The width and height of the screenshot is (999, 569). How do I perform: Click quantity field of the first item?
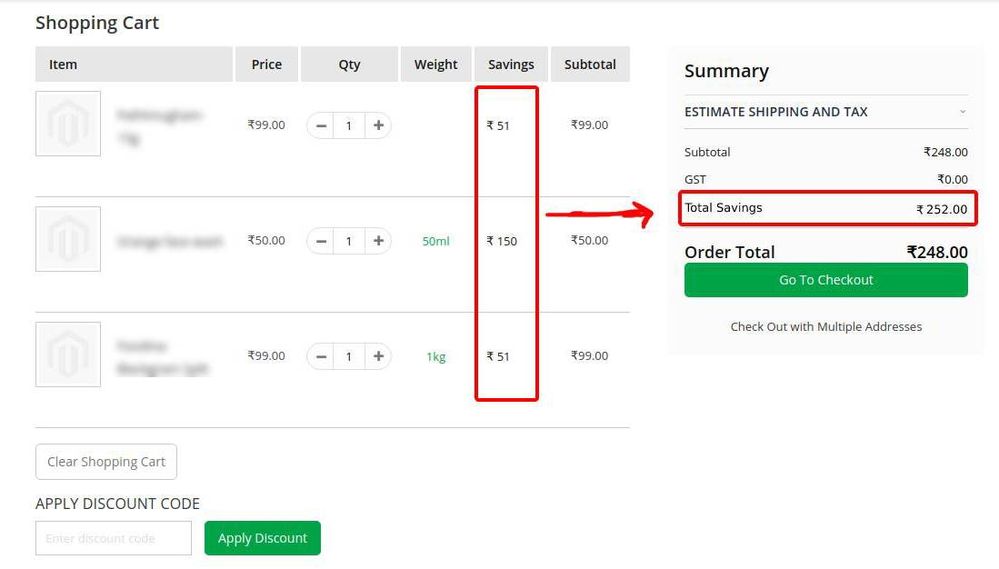pos(349,126)
